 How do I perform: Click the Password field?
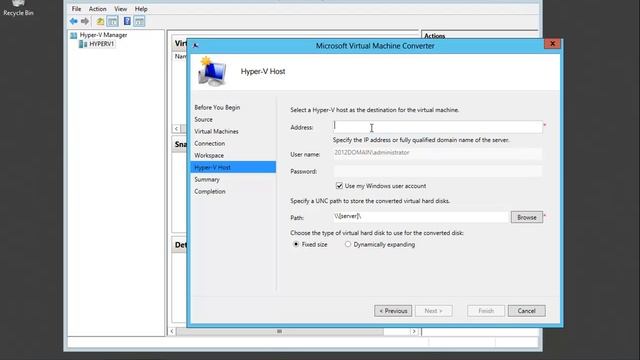coord(438,171)
